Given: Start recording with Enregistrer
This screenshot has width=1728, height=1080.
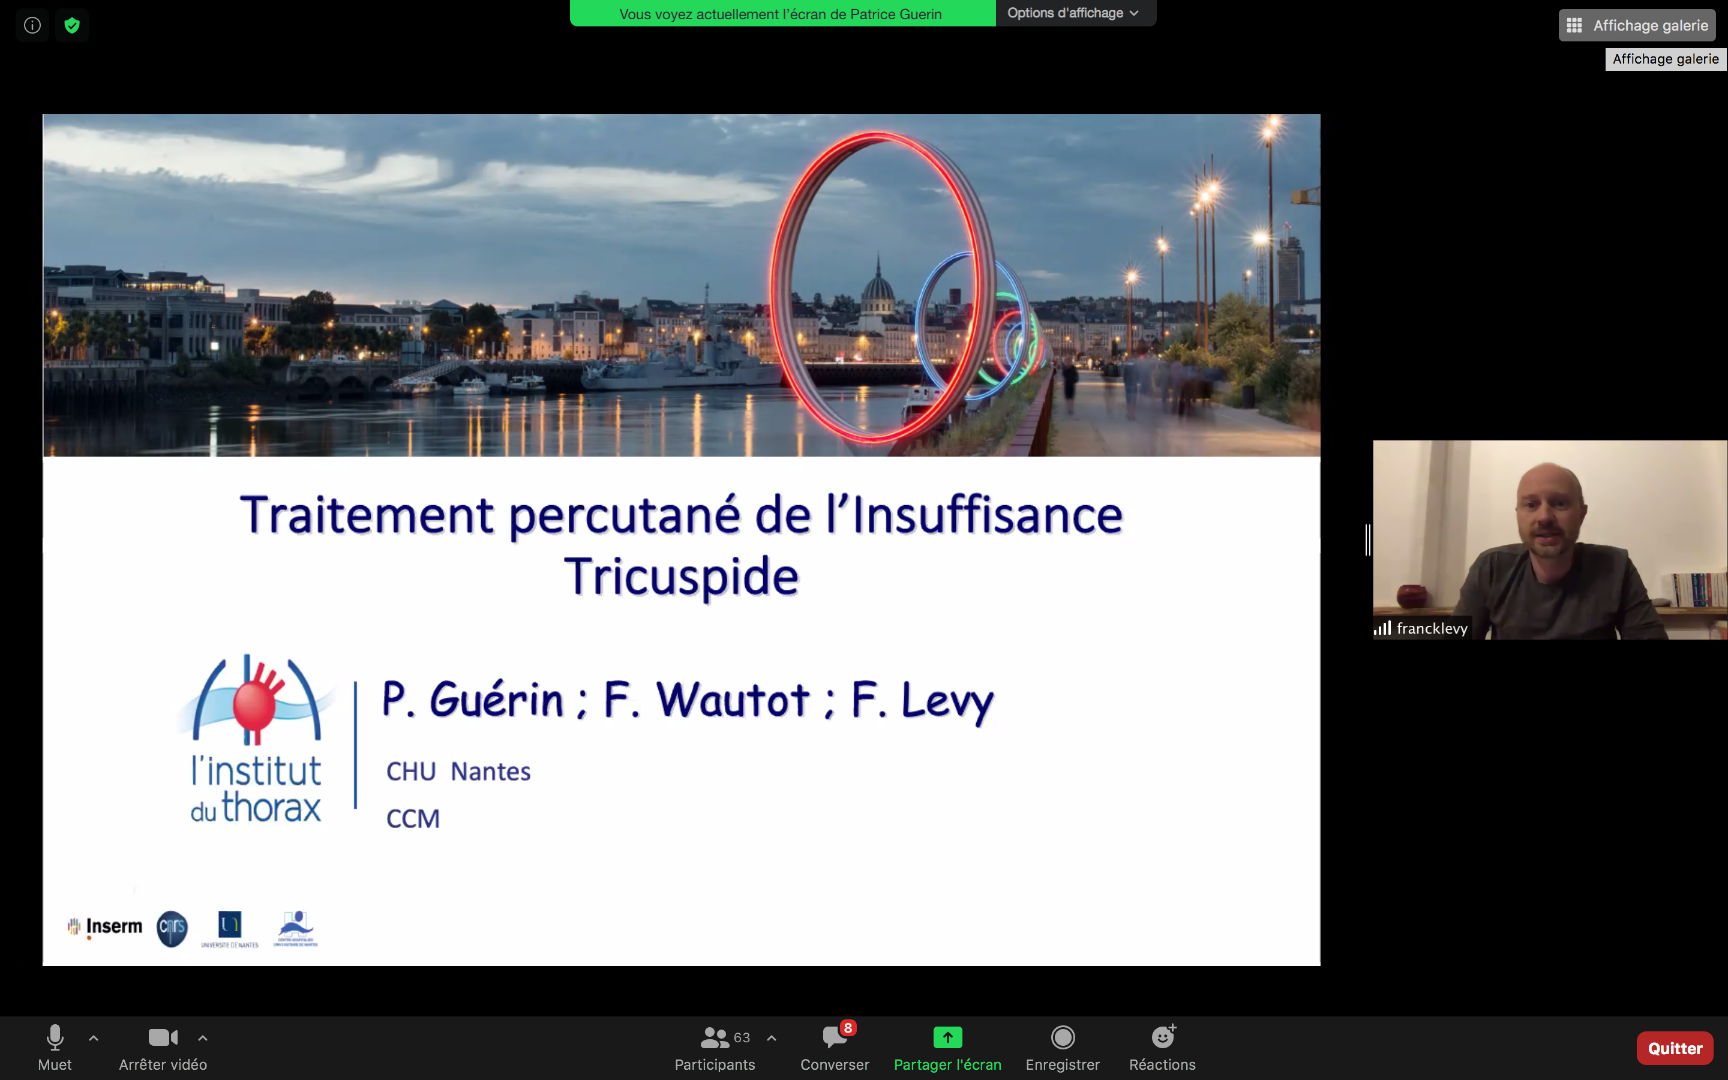Looking at the screenshot, I should pos(1062,1048).
